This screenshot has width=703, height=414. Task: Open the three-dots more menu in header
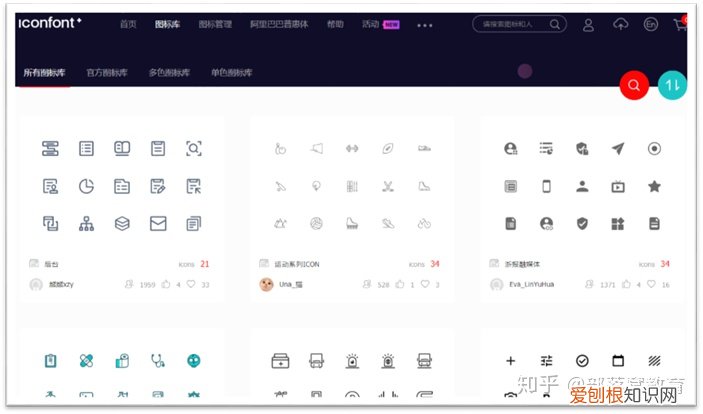(x=425, y=26)
